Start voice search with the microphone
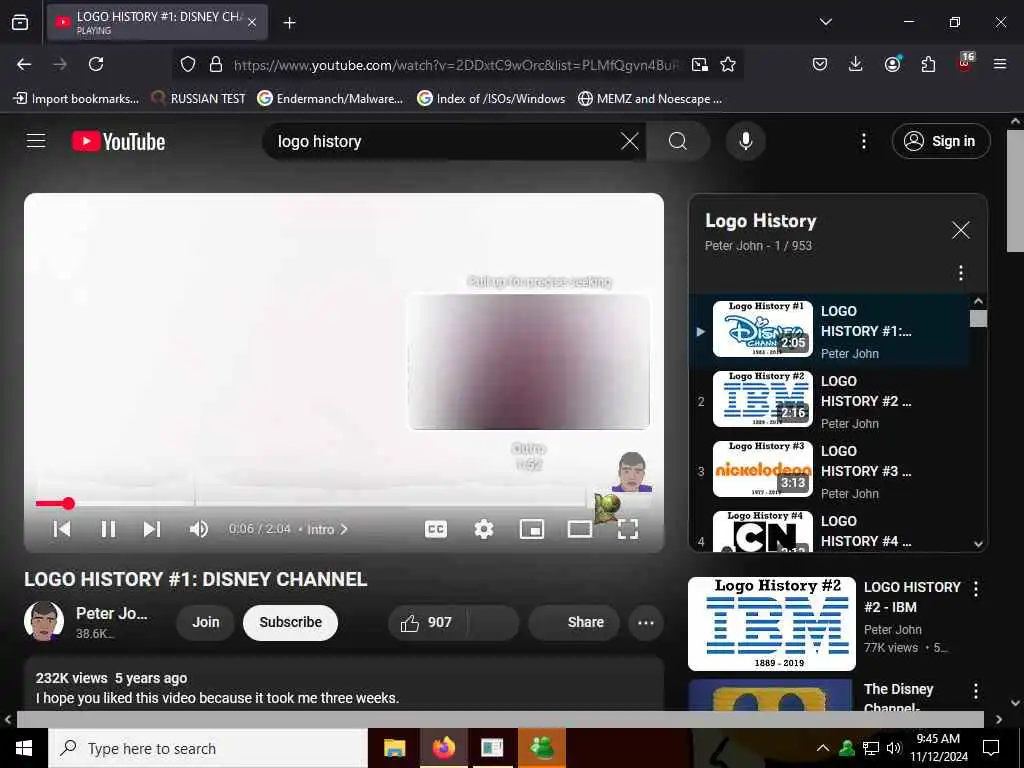This screenshot has height=768, width=1024. [x=745, y=141]
